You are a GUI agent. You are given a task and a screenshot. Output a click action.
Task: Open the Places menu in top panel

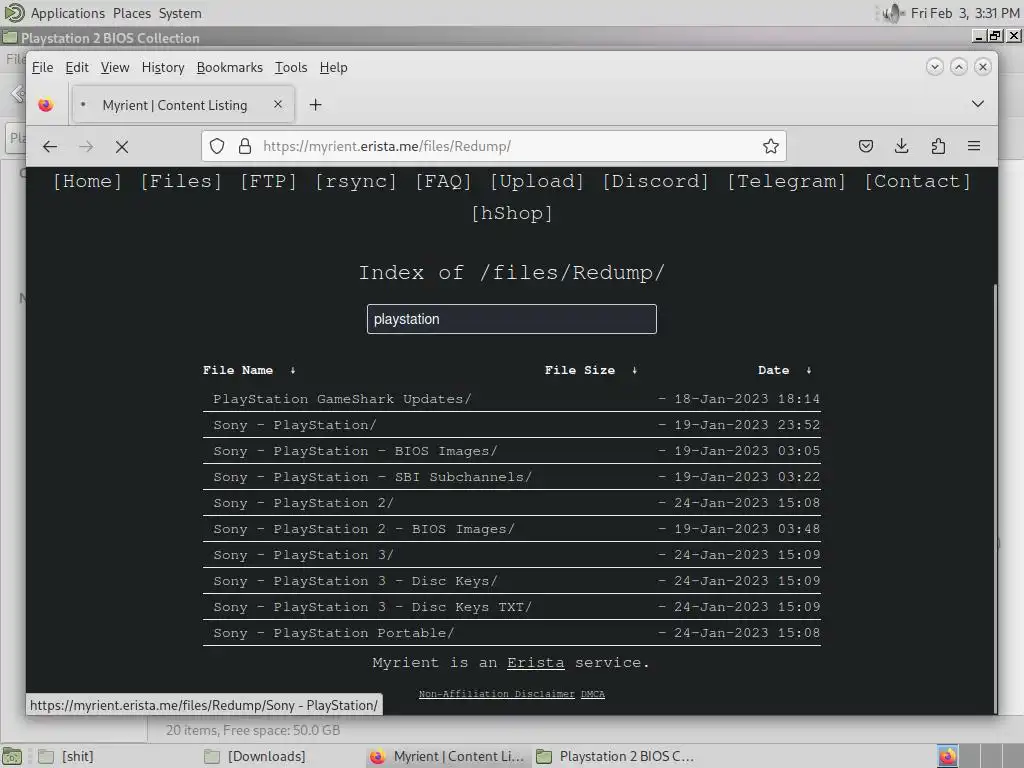(131, 13)
